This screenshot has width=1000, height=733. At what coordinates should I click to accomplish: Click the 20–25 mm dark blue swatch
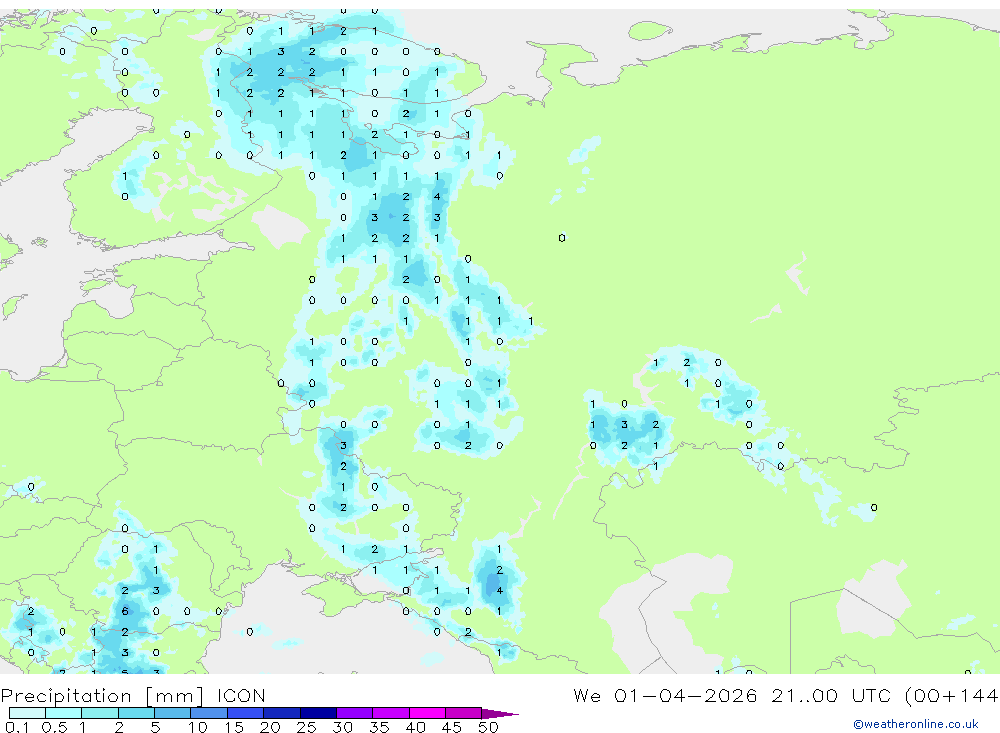click(282, 713)
